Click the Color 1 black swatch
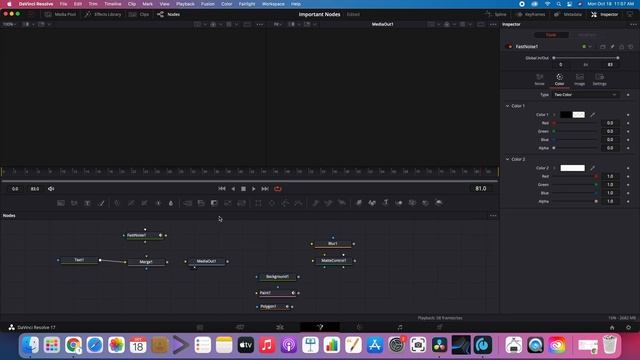 coord(566,115)
